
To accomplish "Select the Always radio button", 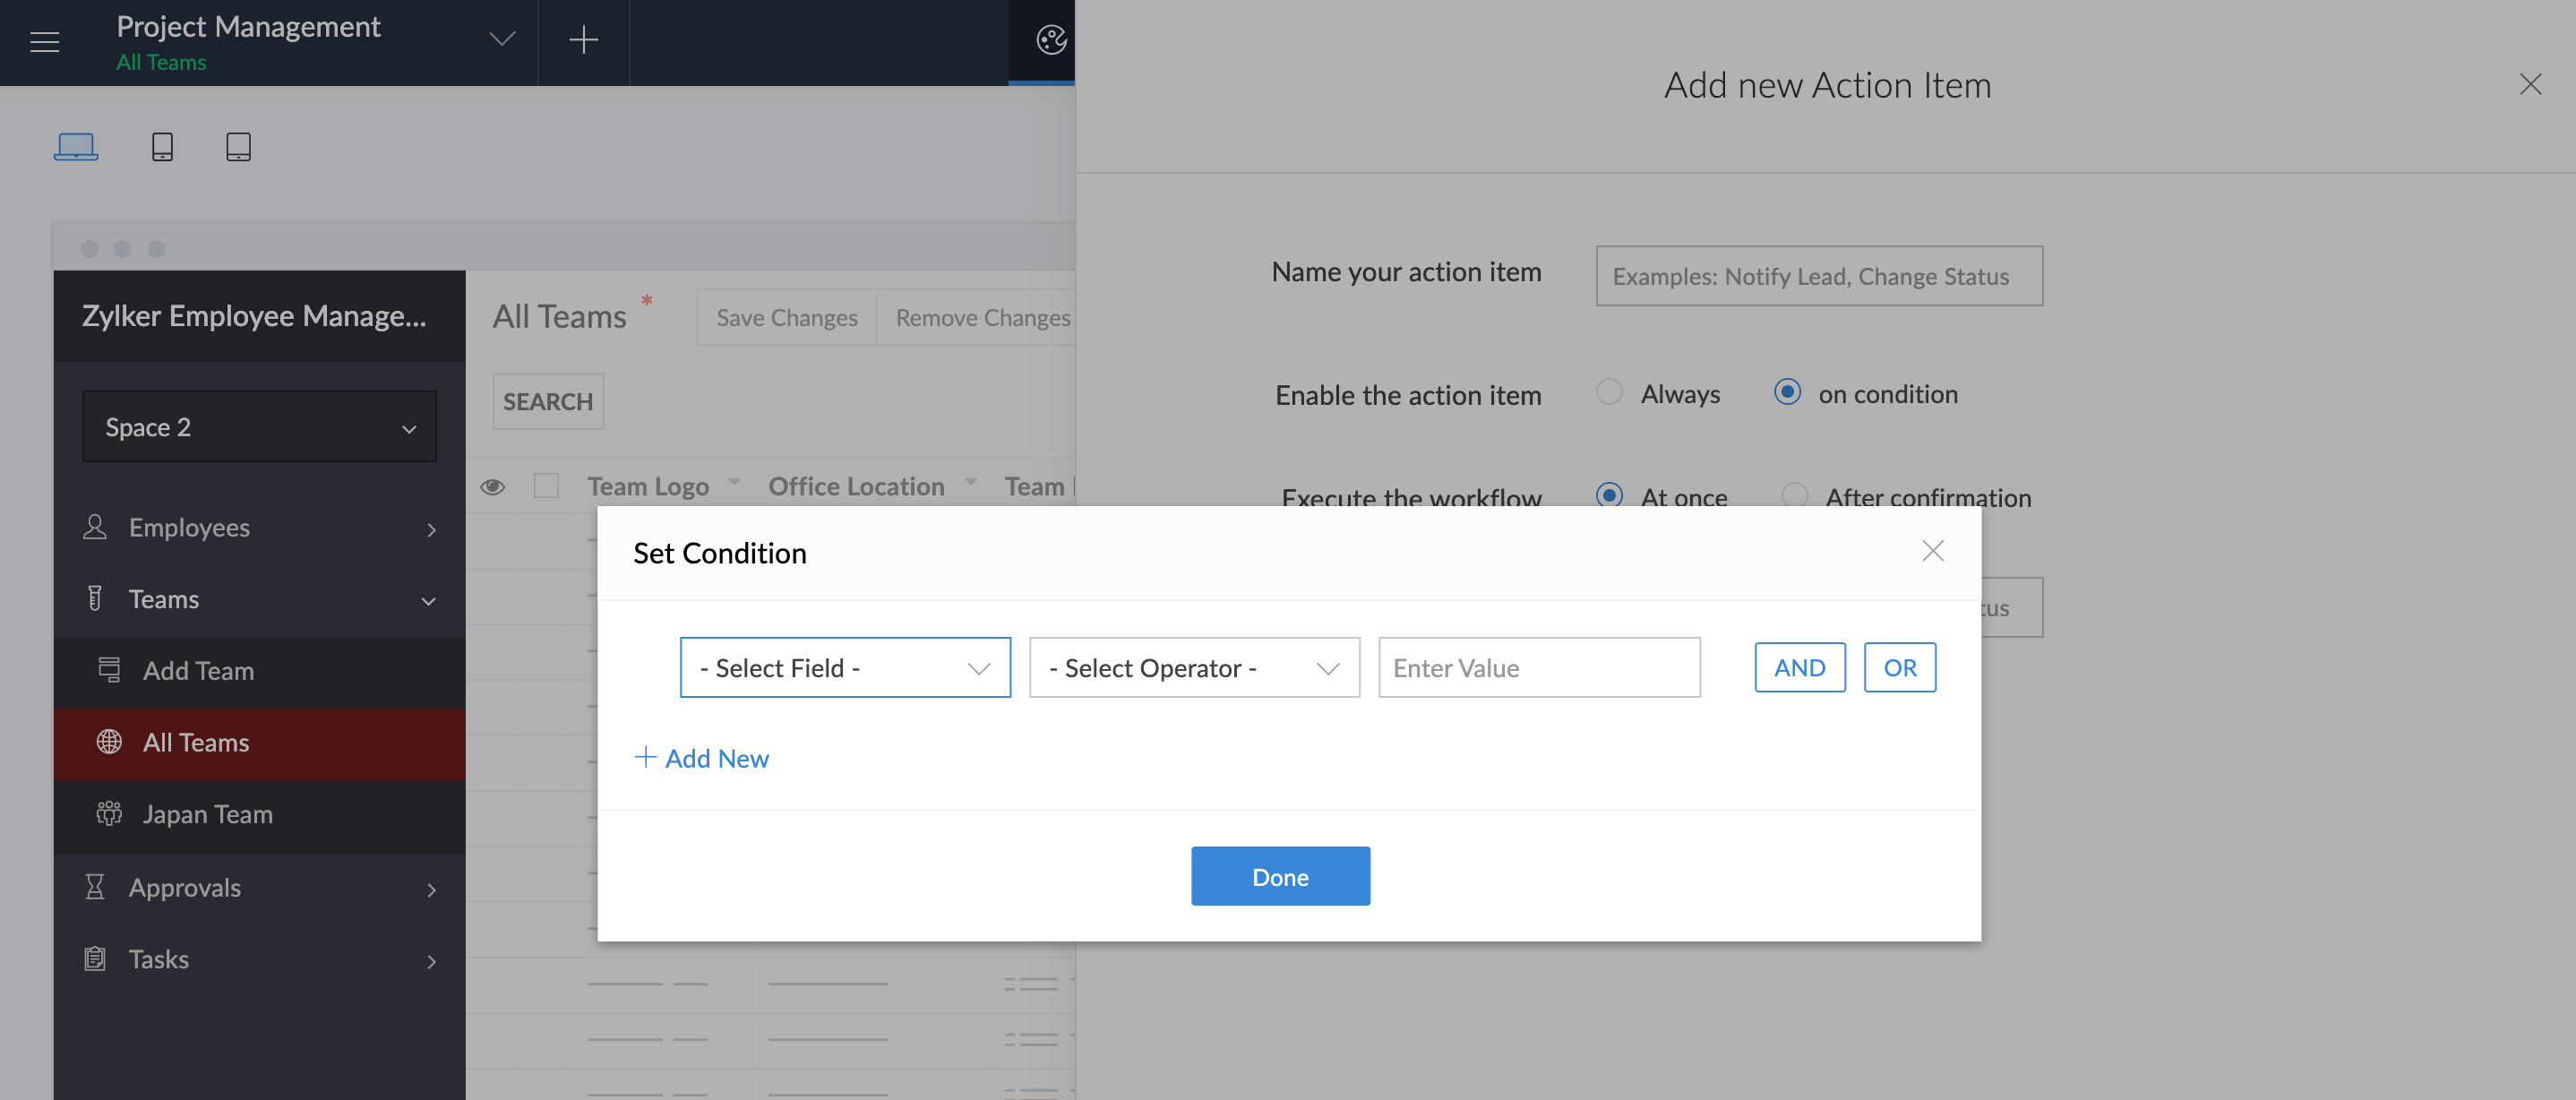I will (x=1609, y=392).
